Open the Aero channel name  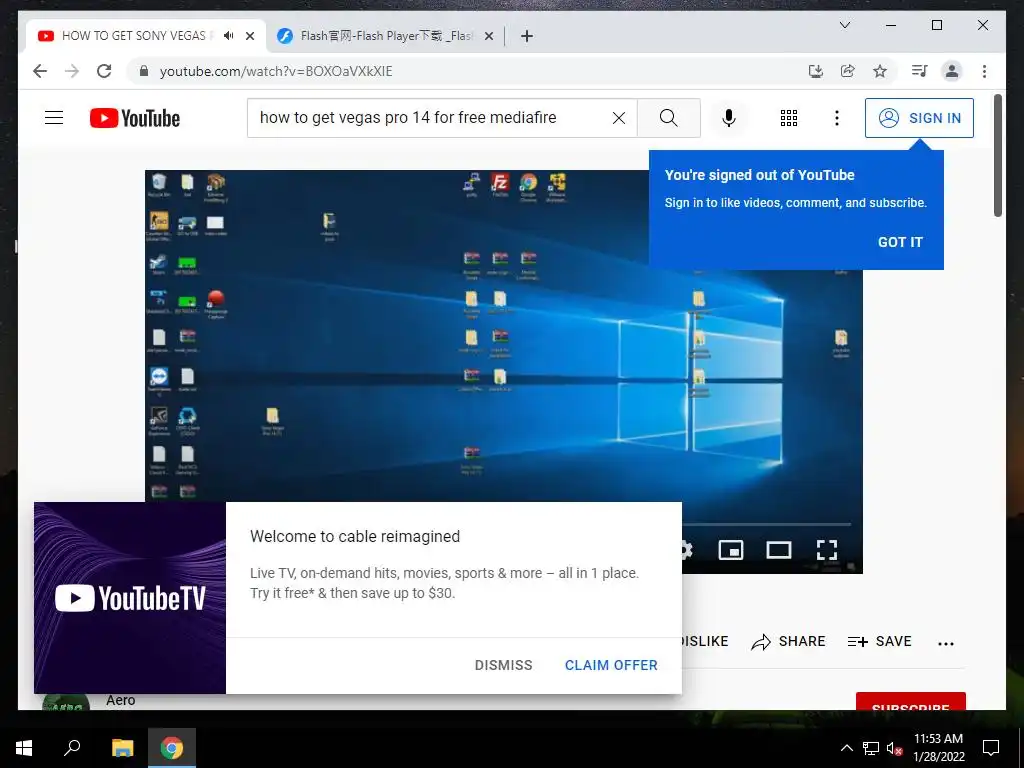[x=121, y=700]
